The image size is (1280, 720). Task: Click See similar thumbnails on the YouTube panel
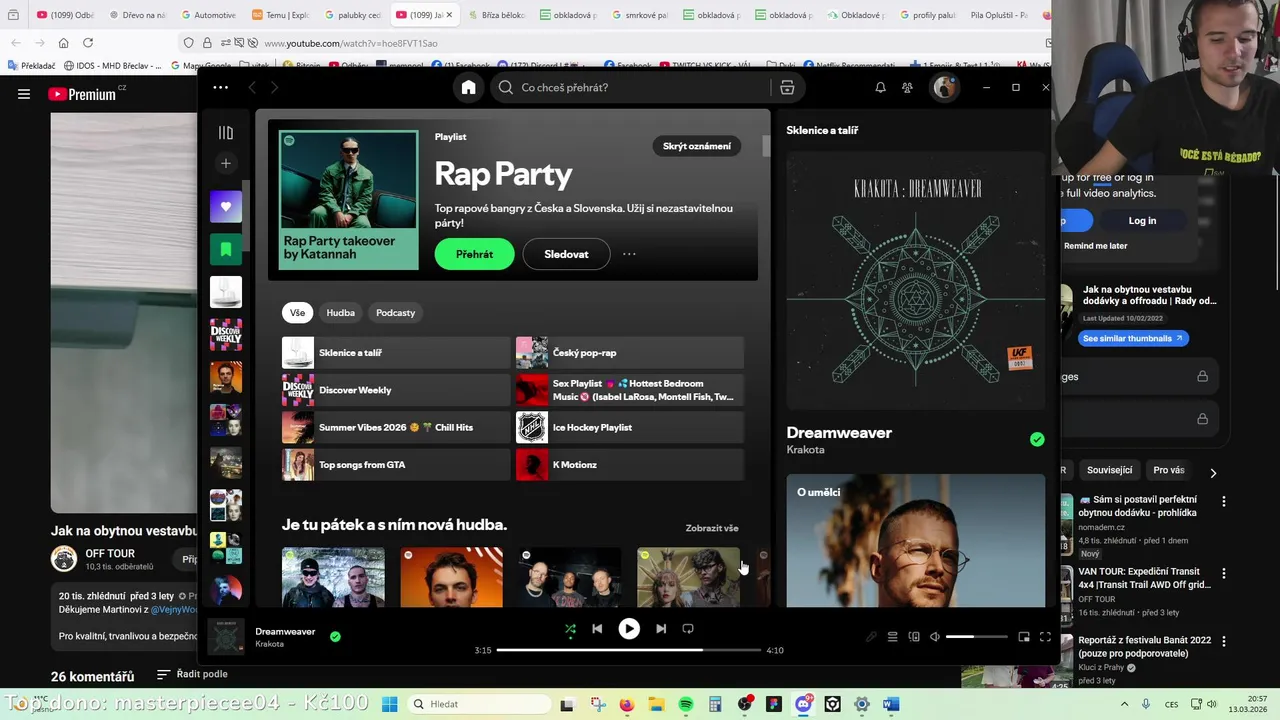[1133, 338]
